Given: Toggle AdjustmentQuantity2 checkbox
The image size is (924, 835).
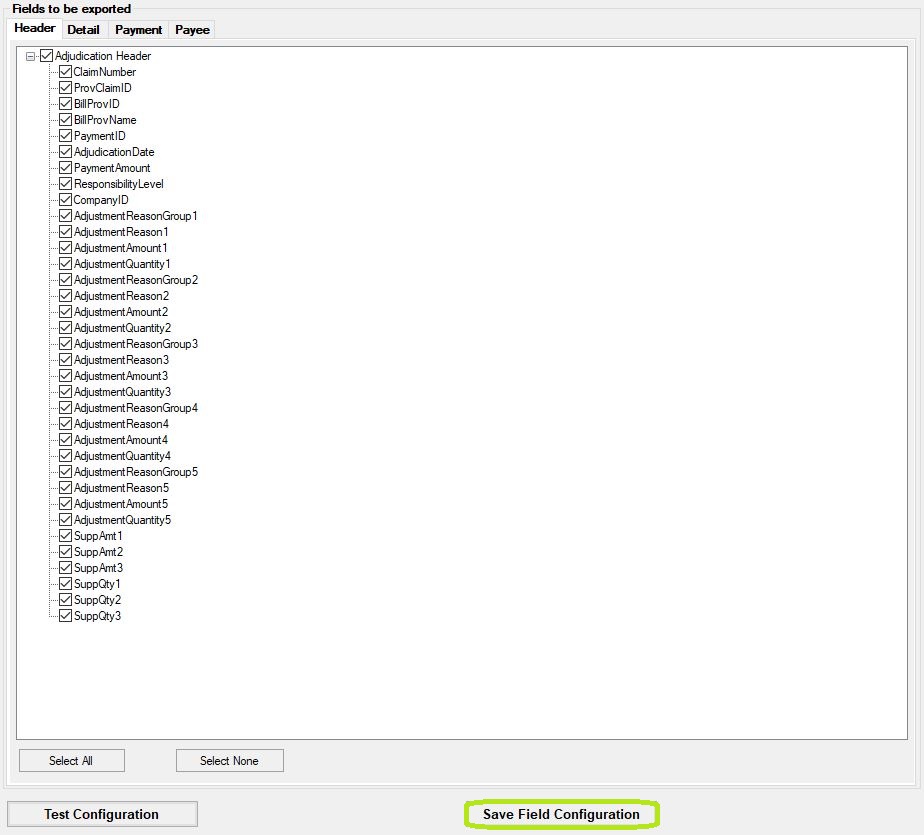Looking at the screenshot, I should click(65, 328).
